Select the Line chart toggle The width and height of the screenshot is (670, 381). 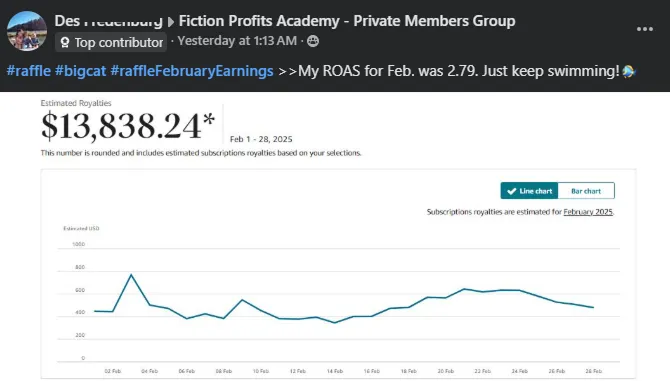pos(529,191)
